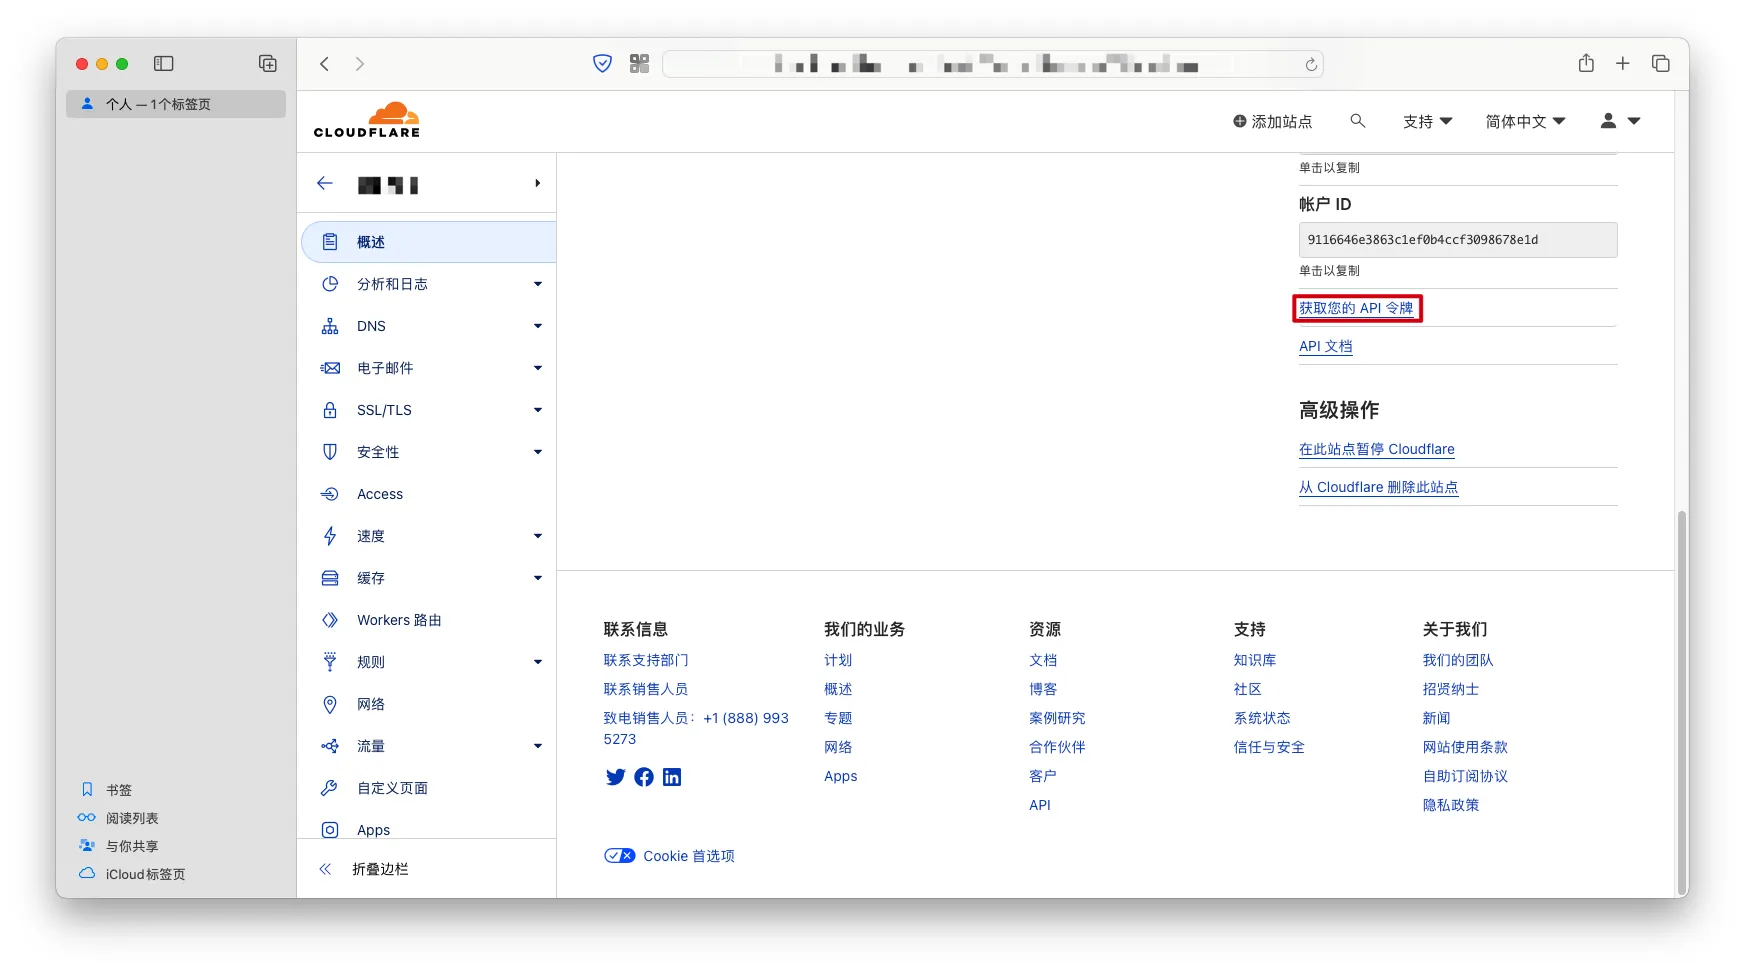Image resolution: width=1745 pixels, height=972 pixels.
Task: Click 在此站点暂停 Cloudflare link
Action: [x=1377, y=449]
